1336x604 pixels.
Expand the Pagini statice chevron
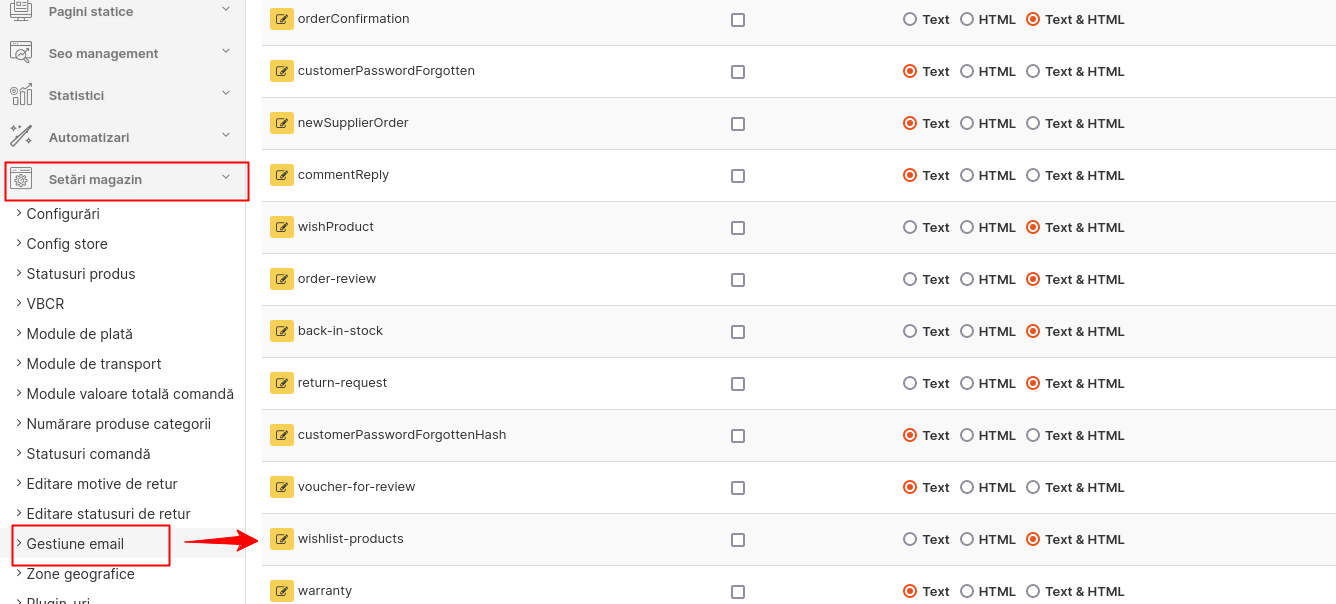click(x=226, y=9)
